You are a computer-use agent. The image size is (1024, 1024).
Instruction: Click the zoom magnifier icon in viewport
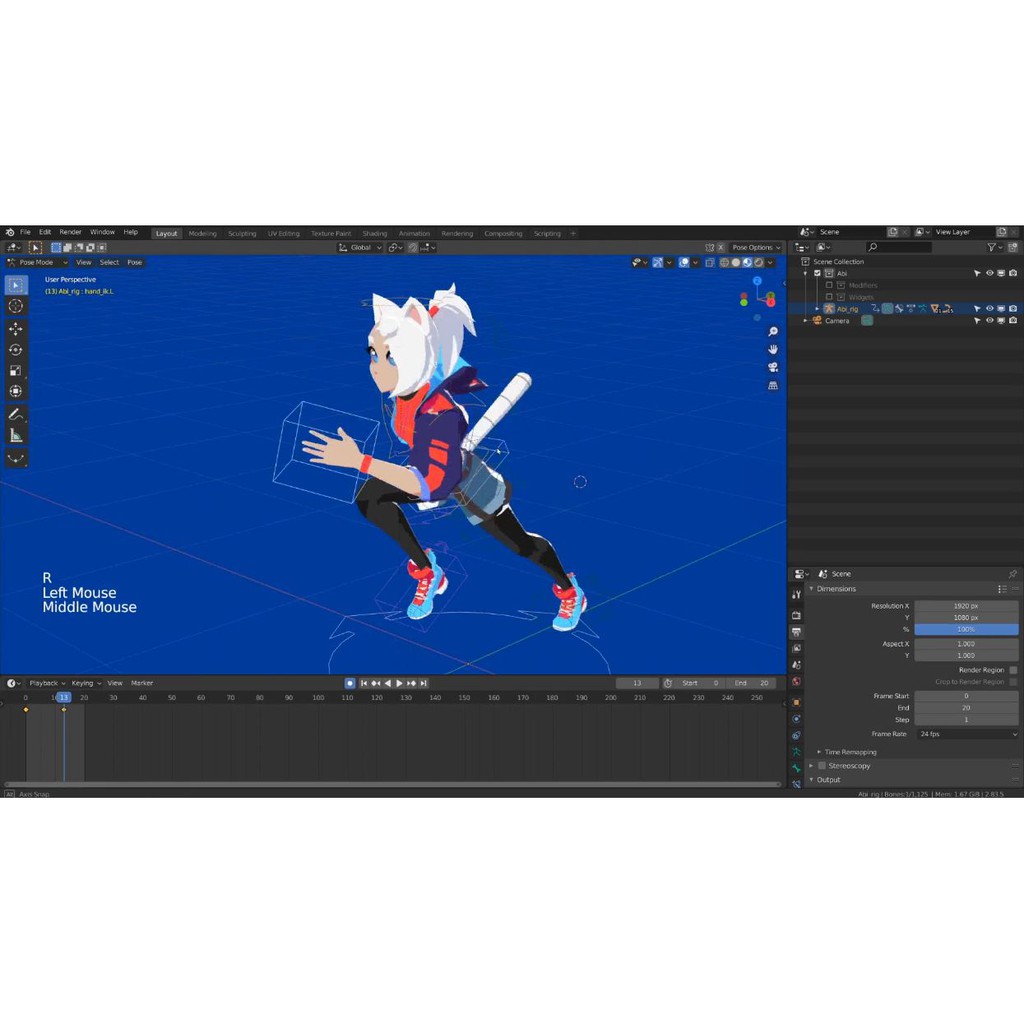tap(773, 332)
